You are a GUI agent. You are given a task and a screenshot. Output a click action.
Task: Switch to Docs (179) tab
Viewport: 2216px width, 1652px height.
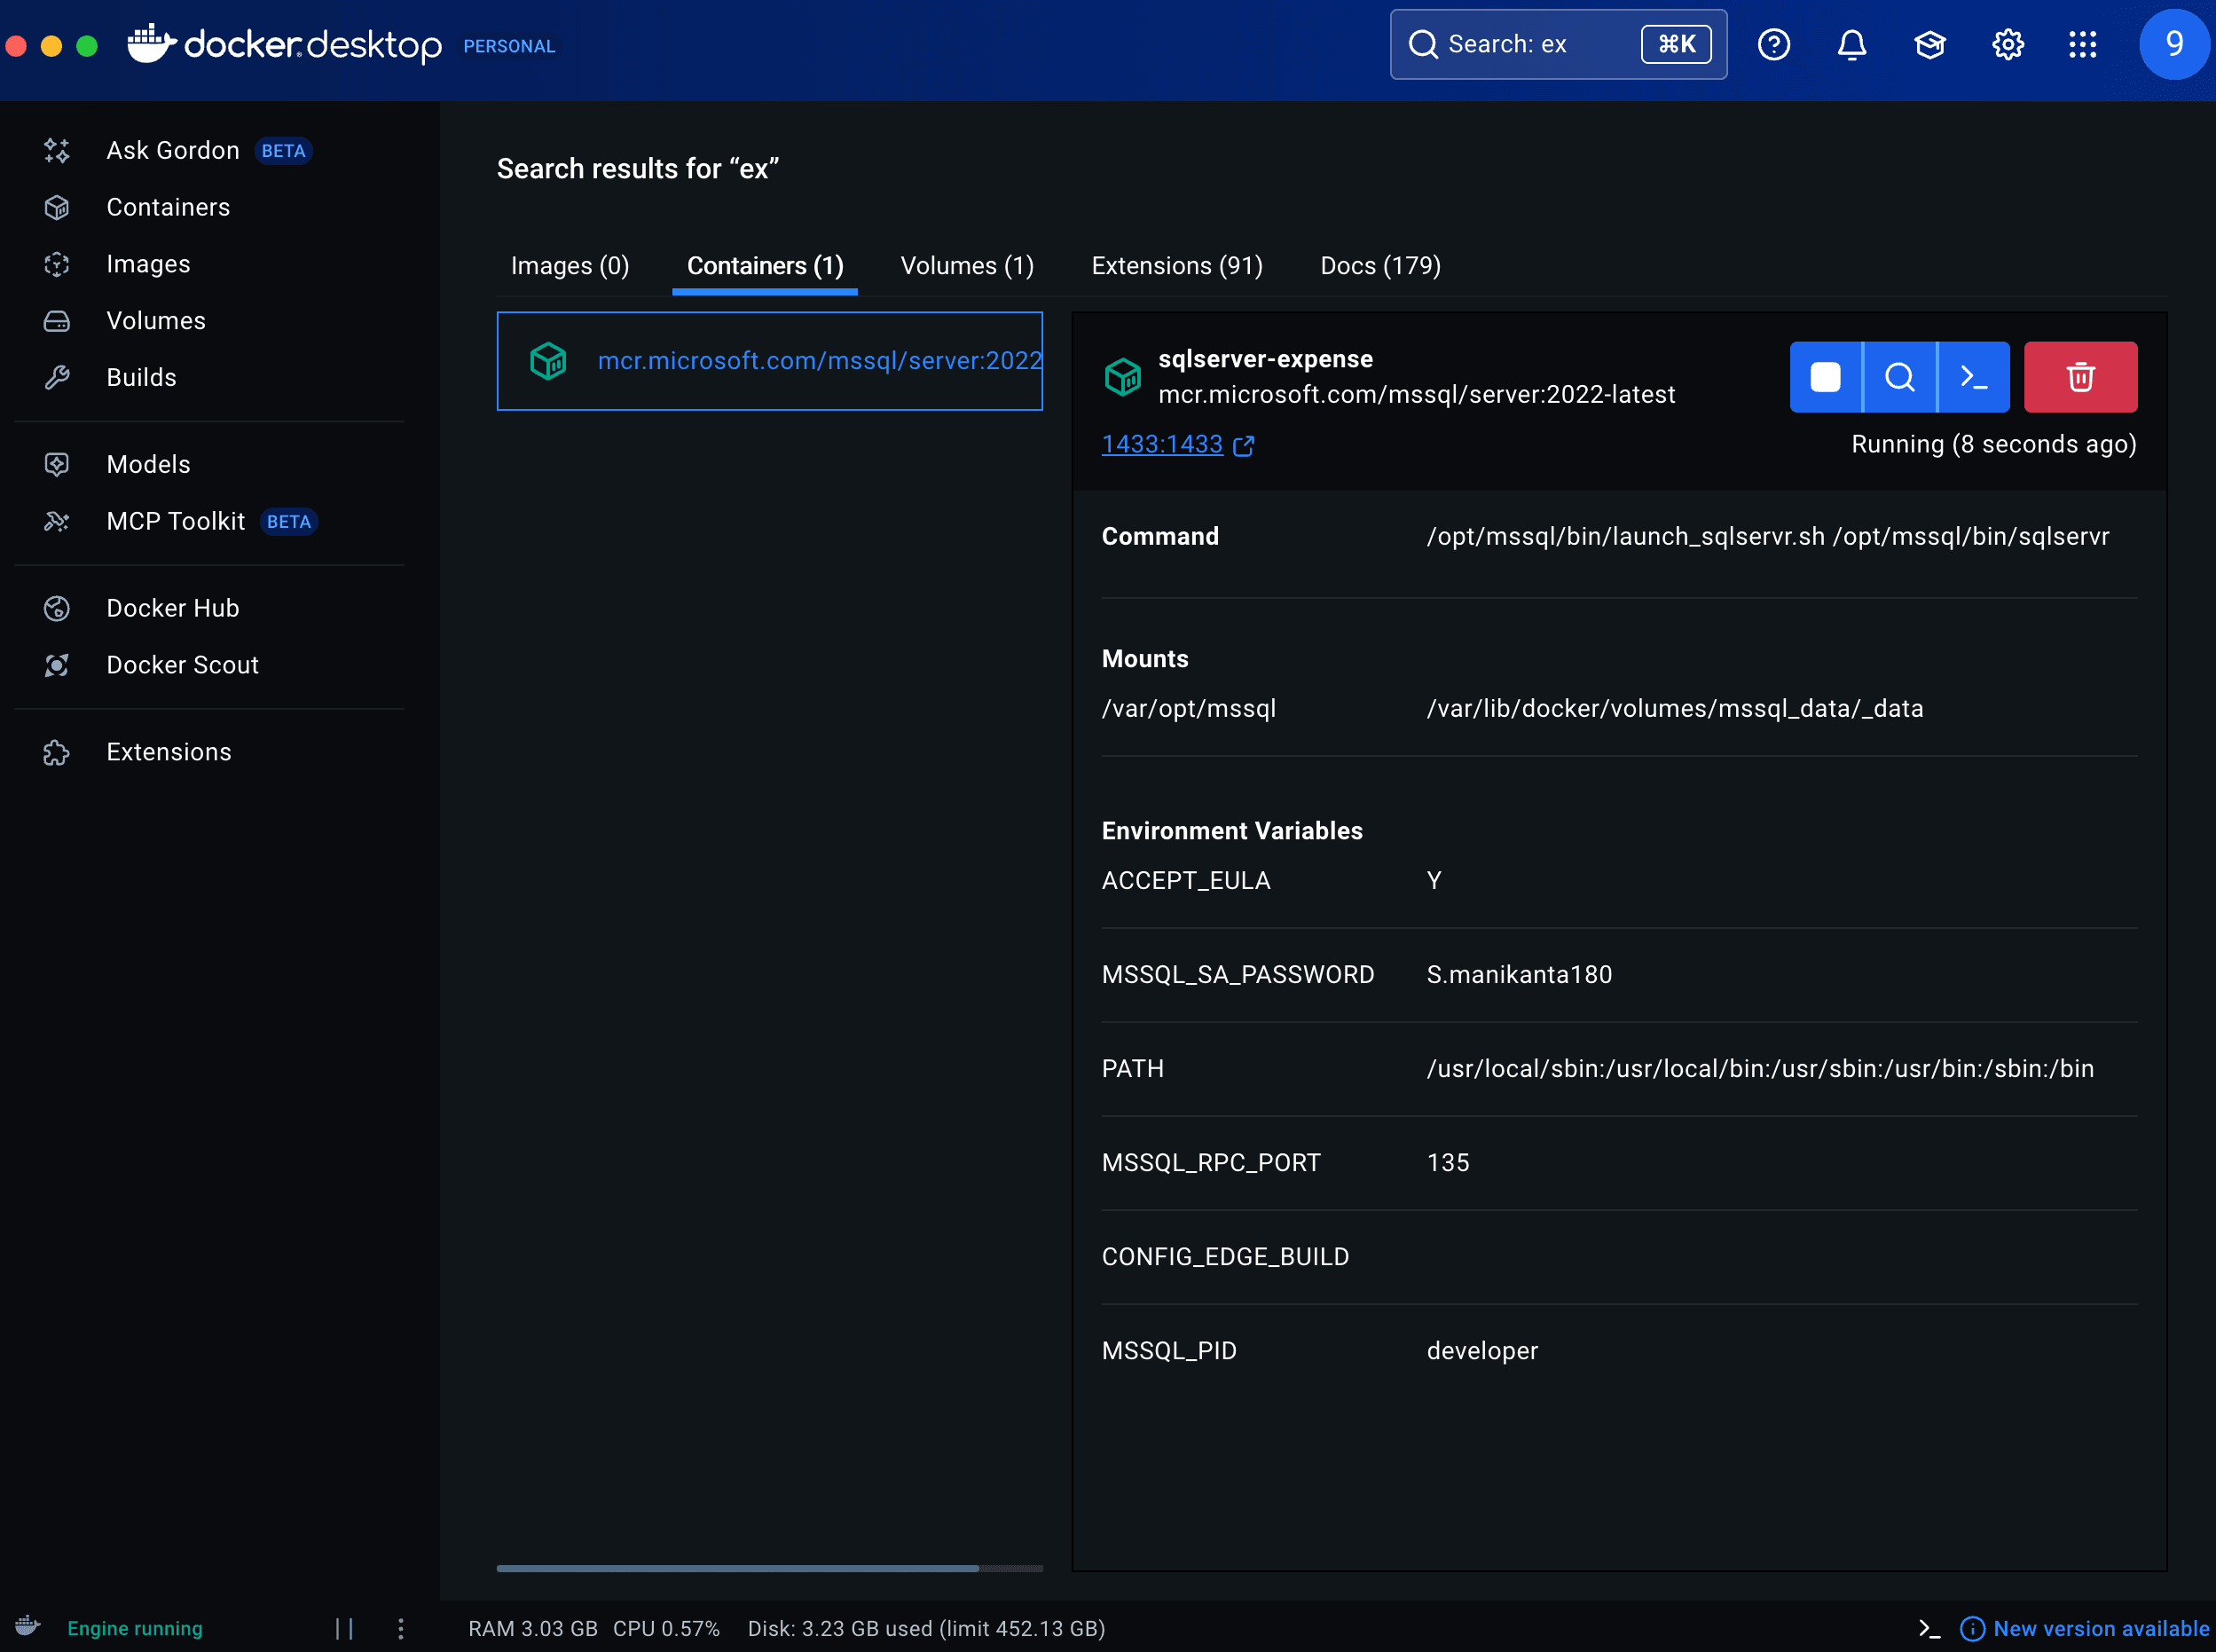(x=1380, y=266)
